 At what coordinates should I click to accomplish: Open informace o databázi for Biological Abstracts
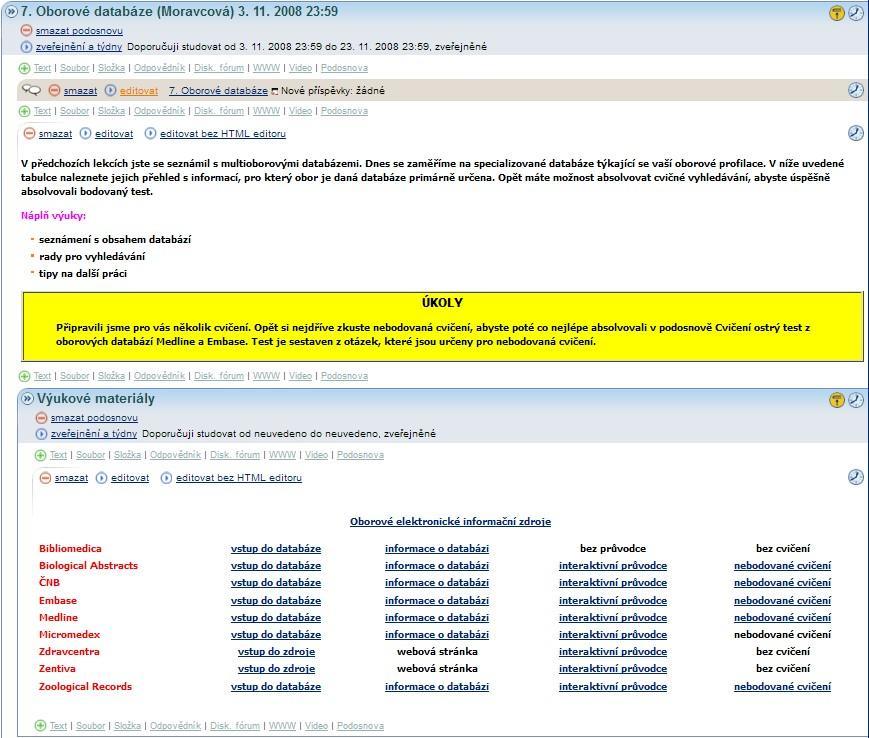(x=437, y=566)
